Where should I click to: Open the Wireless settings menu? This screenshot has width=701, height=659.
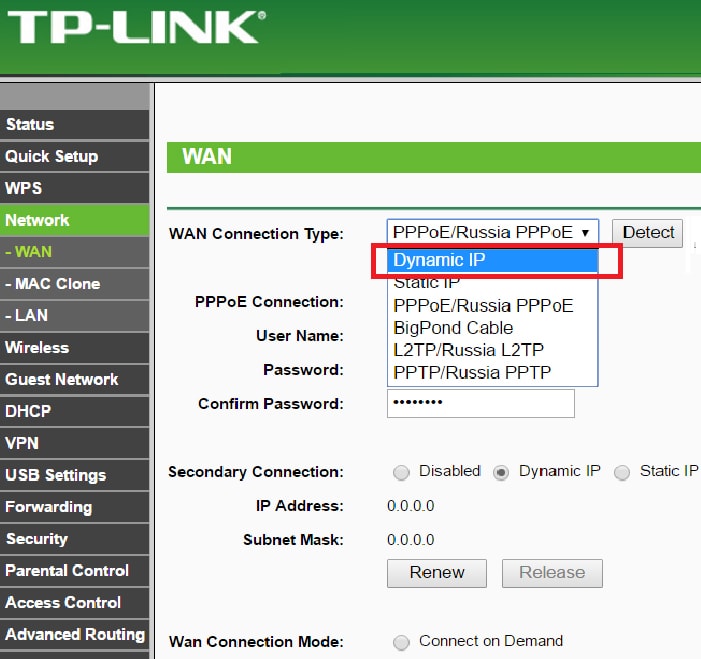74,347
